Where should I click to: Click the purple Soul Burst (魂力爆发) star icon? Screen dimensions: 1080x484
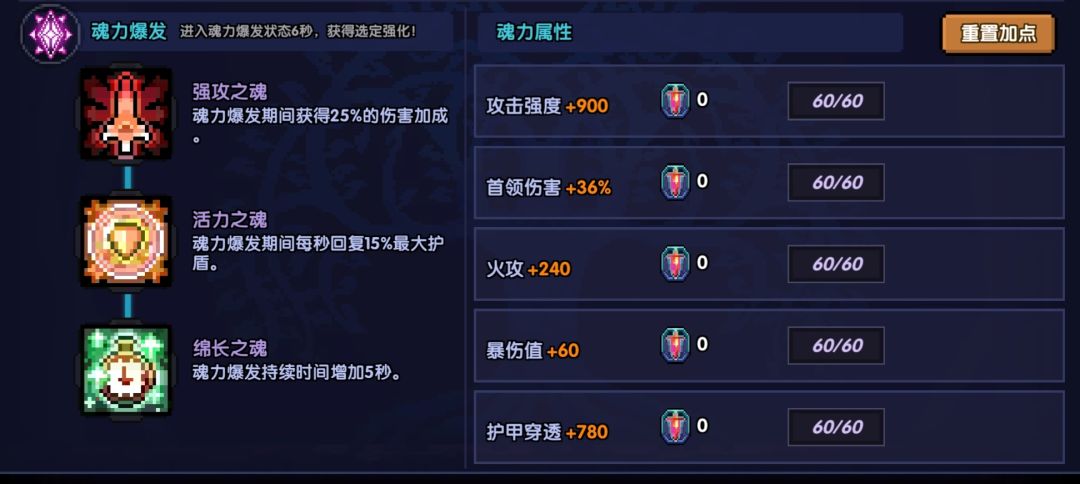pos(48,33)
